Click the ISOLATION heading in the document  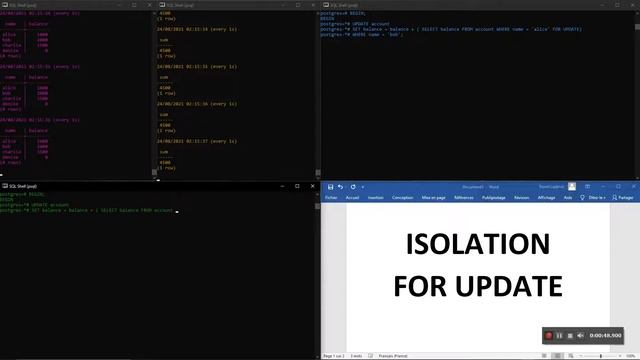(478, 244)
